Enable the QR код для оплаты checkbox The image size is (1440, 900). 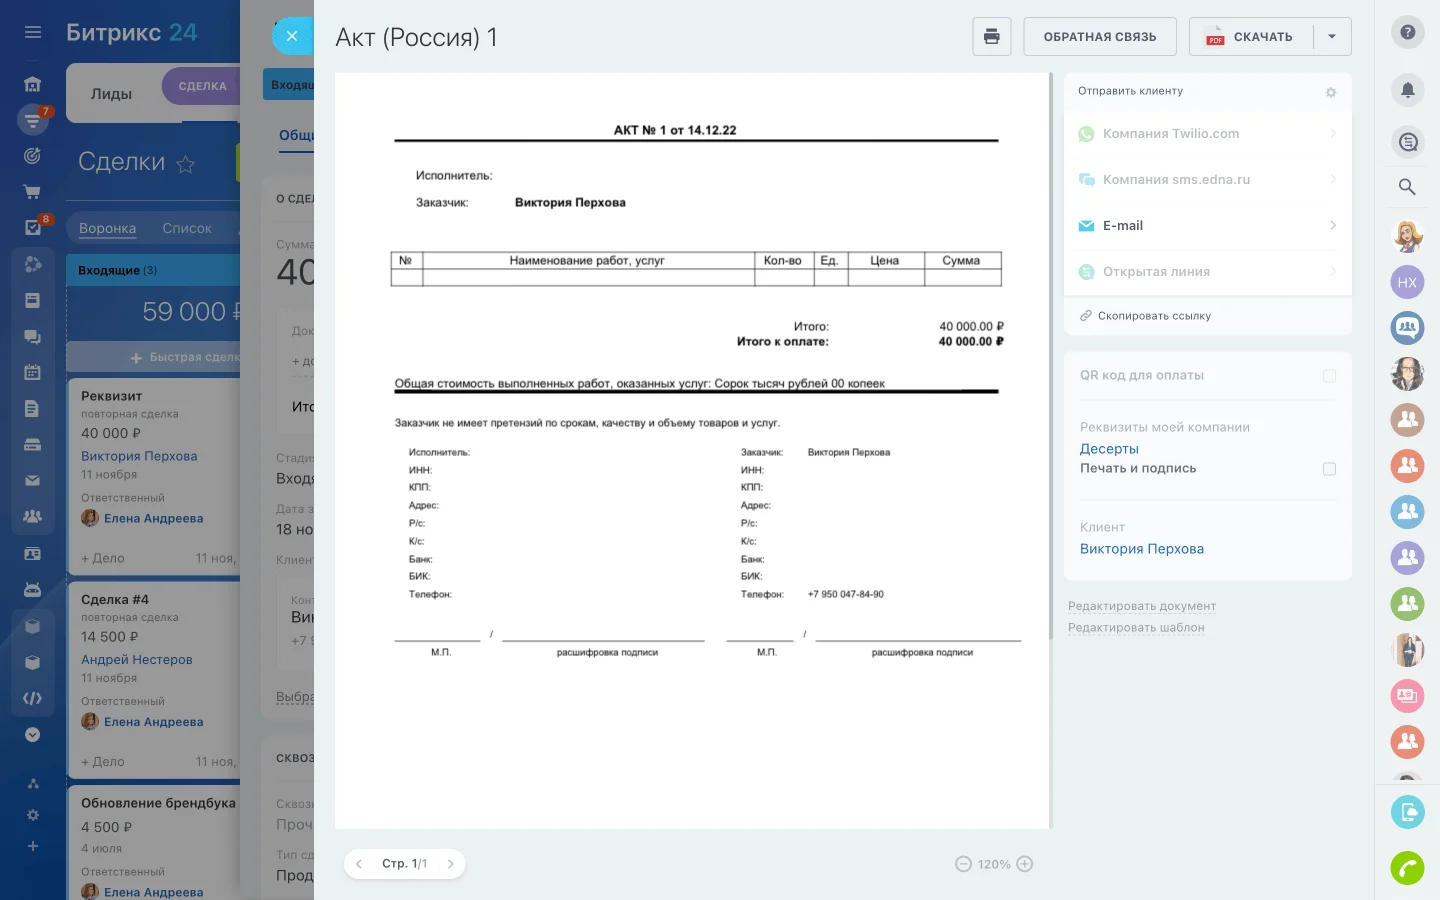pyautogui.click(x=1330, y=377)
